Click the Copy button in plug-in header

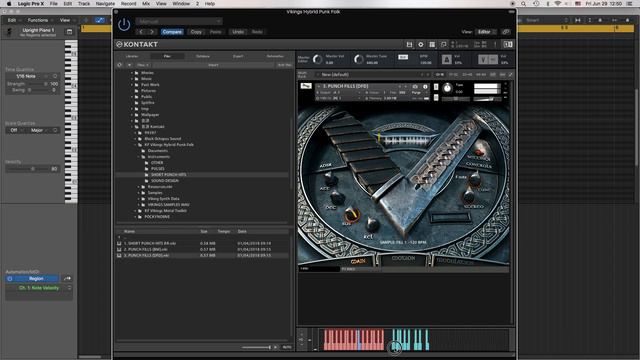pos(196,32)
